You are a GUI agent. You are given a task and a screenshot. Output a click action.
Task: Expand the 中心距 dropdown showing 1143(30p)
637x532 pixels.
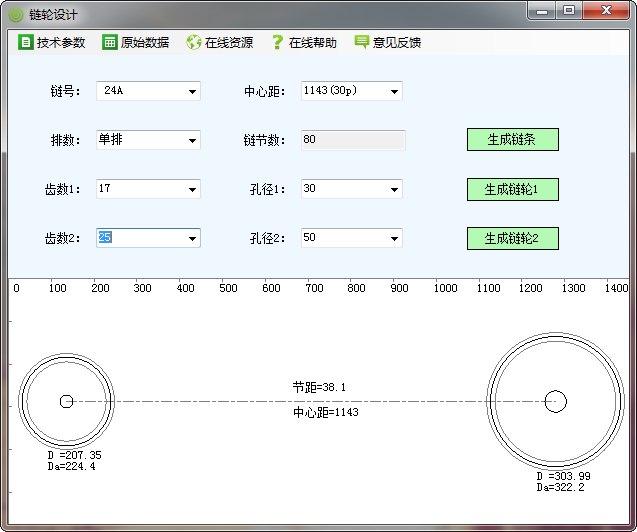394,91
